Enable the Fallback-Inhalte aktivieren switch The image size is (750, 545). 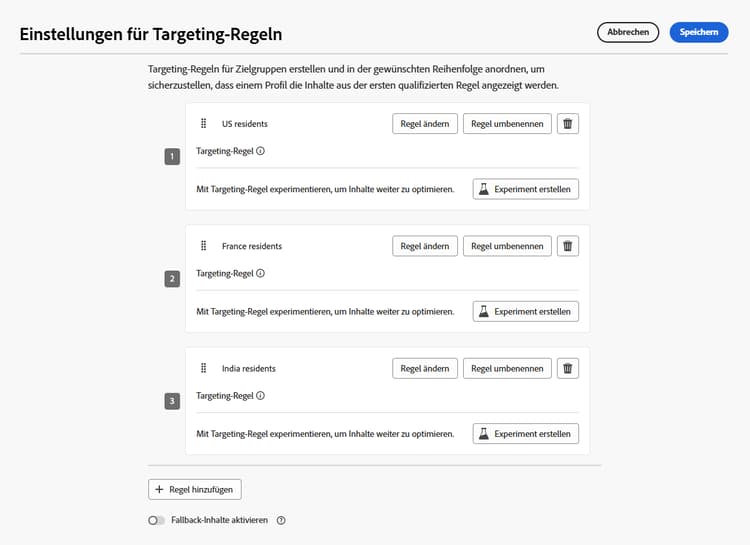[156, 520]
